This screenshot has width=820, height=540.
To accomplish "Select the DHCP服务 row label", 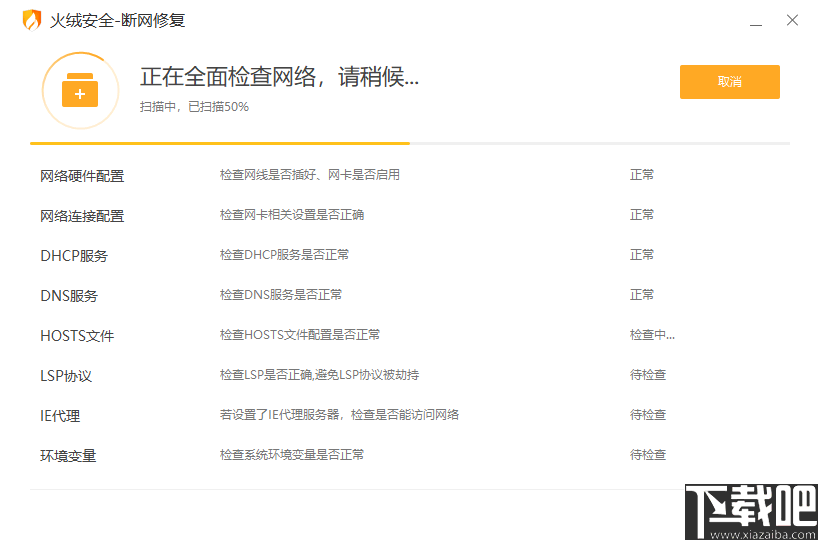I will (x=74, y=256).
